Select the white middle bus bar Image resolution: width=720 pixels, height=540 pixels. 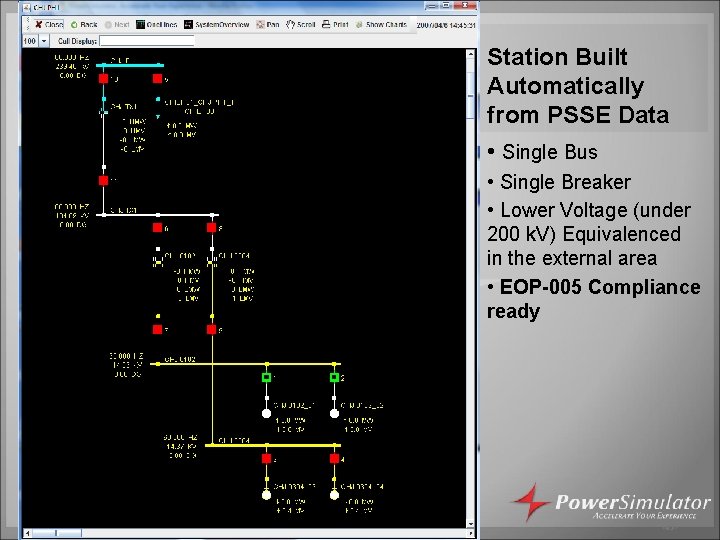[x=158, y=214]
